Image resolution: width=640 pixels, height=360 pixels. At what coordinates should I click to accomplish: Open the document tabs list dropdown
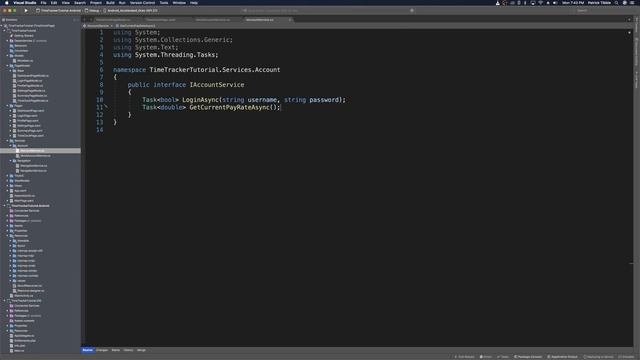point(629,20)
